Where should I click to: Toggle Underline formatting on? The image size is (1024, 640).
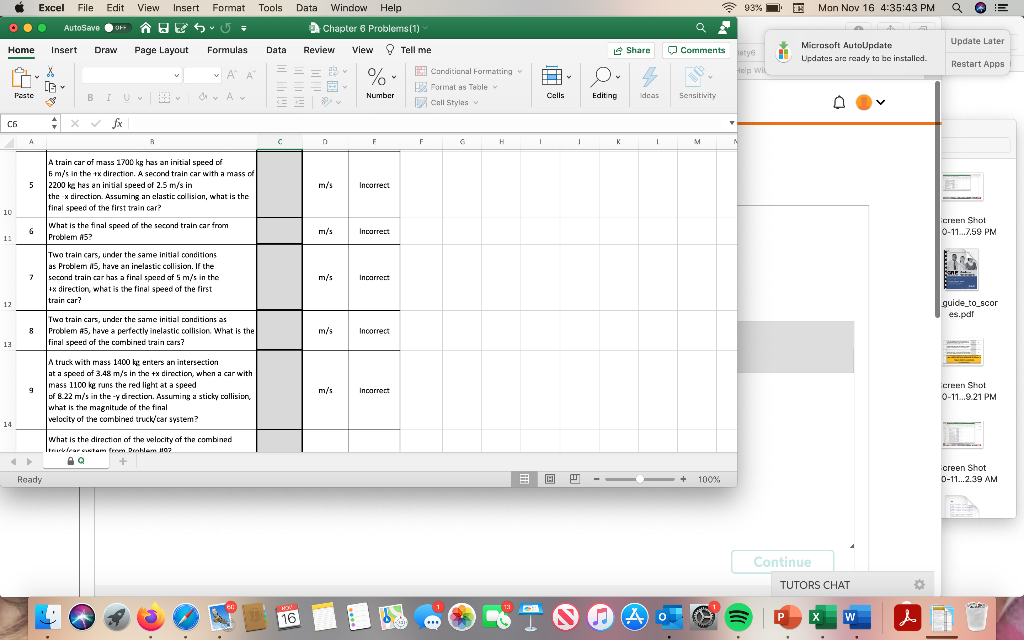click(126, 97)
